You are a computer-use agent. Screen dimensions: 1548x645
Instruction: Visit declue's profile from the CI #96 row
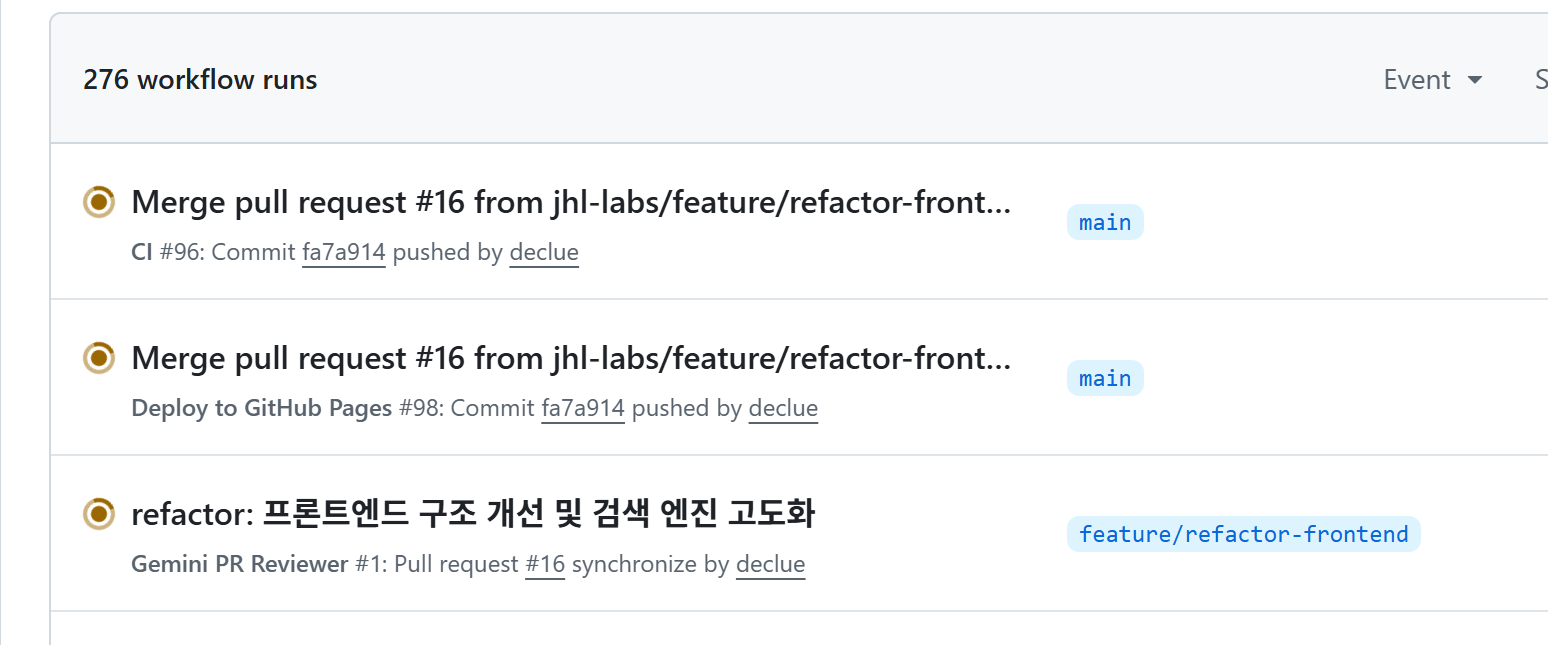click(544, 252)
